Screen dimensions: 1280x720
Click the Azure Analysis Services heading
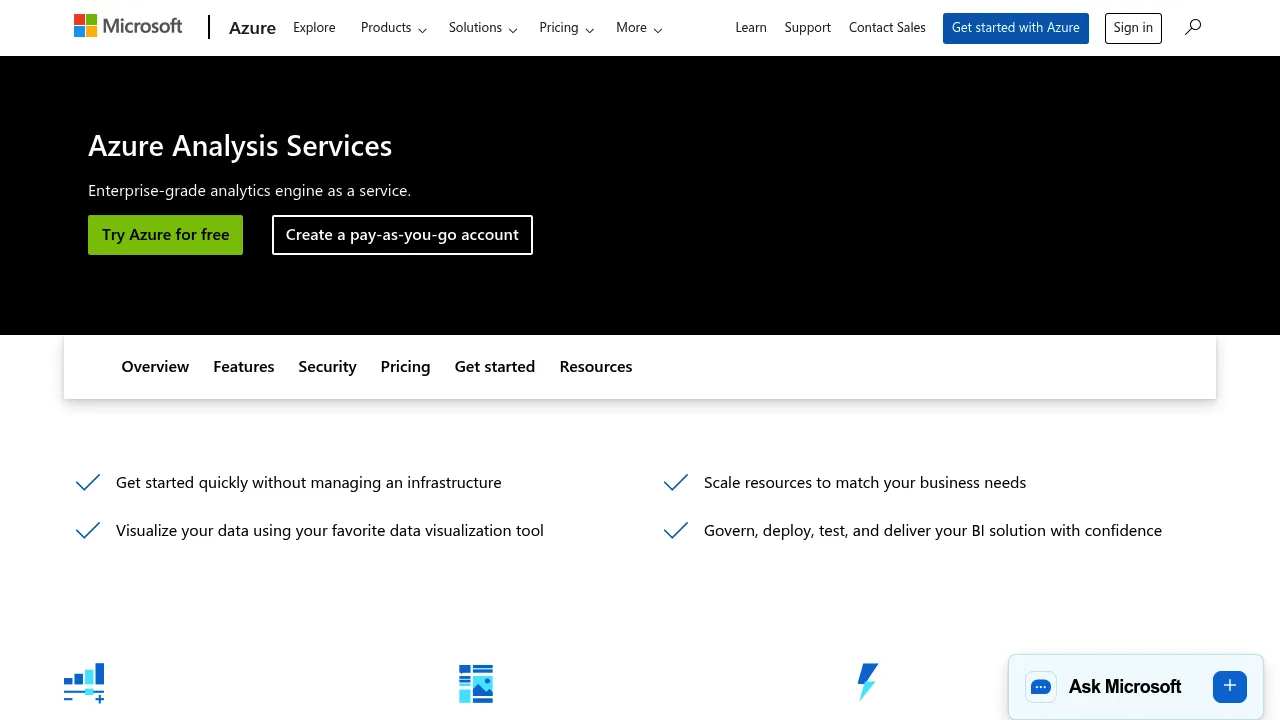click(240, 146)
